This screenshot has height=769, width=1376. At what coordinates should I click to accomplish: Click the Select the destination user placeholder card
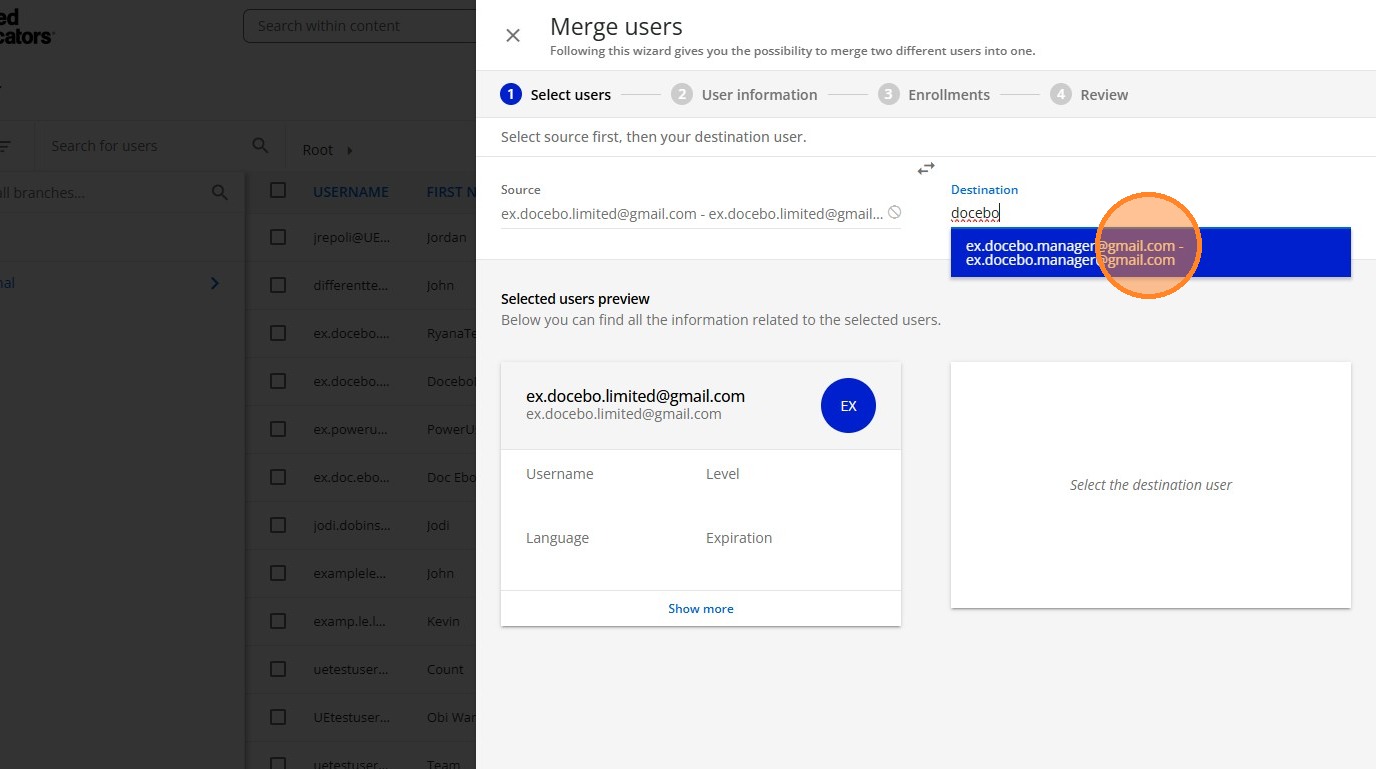[x=1150, y=485]
